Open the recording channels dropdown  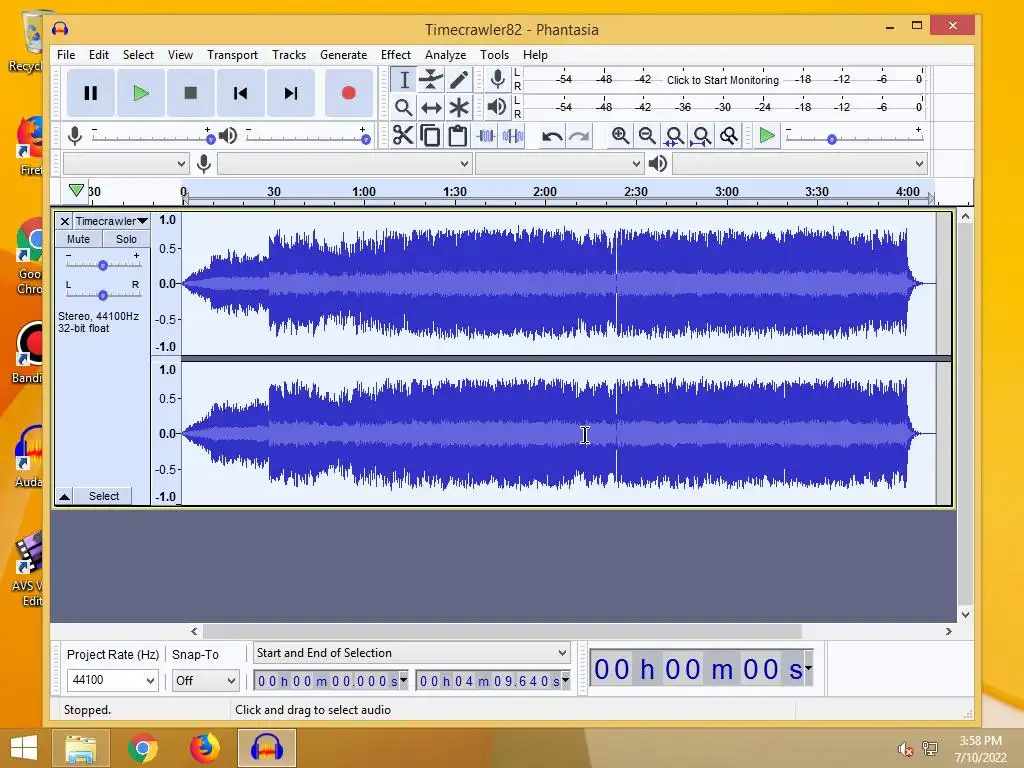click(560, 163)
